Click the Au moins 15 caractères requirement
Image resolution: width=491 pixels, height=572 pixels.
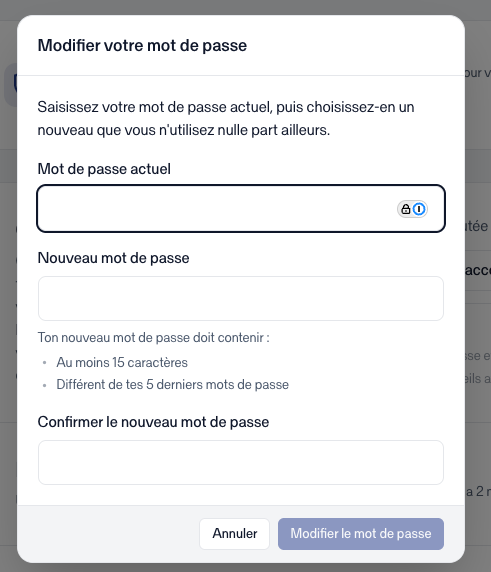122,363
